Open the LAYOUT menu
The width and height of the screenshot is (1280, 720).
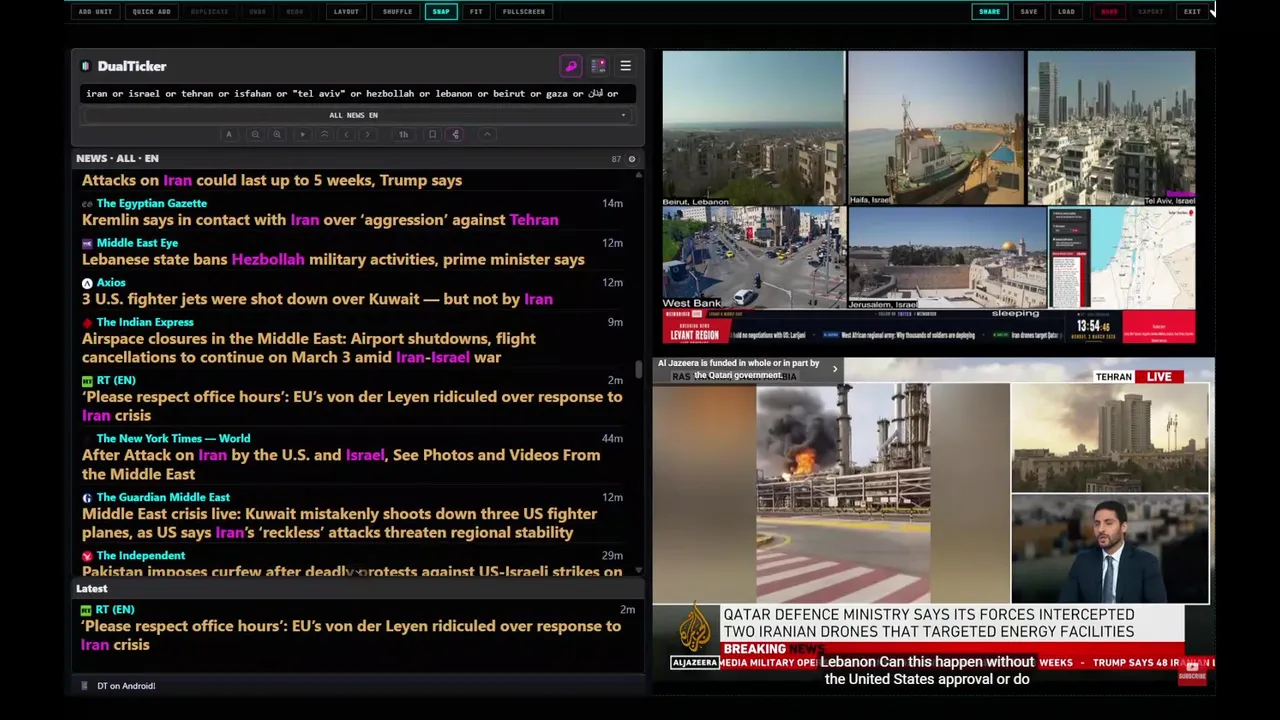click(346, 12)
